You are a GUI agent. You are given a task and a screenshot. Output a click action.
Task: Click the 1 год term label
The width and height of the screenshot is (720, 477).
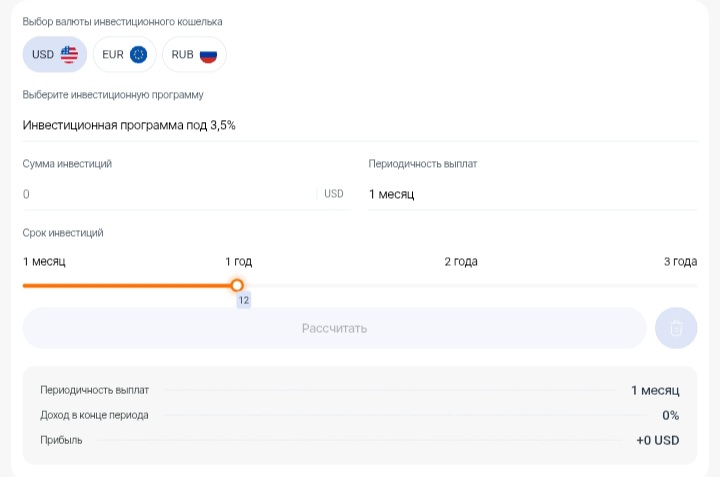click(x=238, y=262)
